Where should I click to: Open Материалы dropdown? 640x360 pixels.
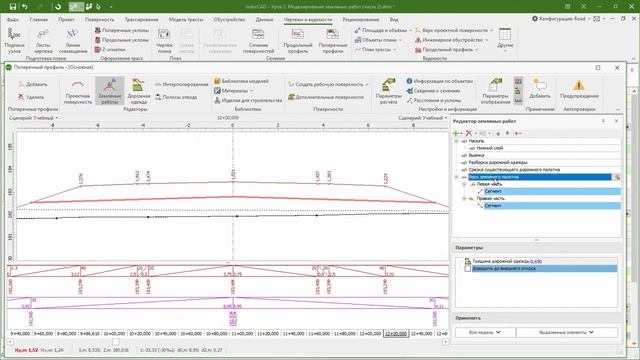click(x=234, y=91)
